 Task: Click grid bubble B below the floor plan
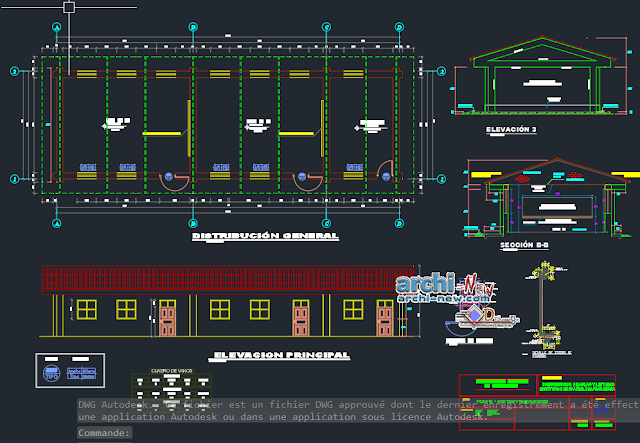(193, 223)
